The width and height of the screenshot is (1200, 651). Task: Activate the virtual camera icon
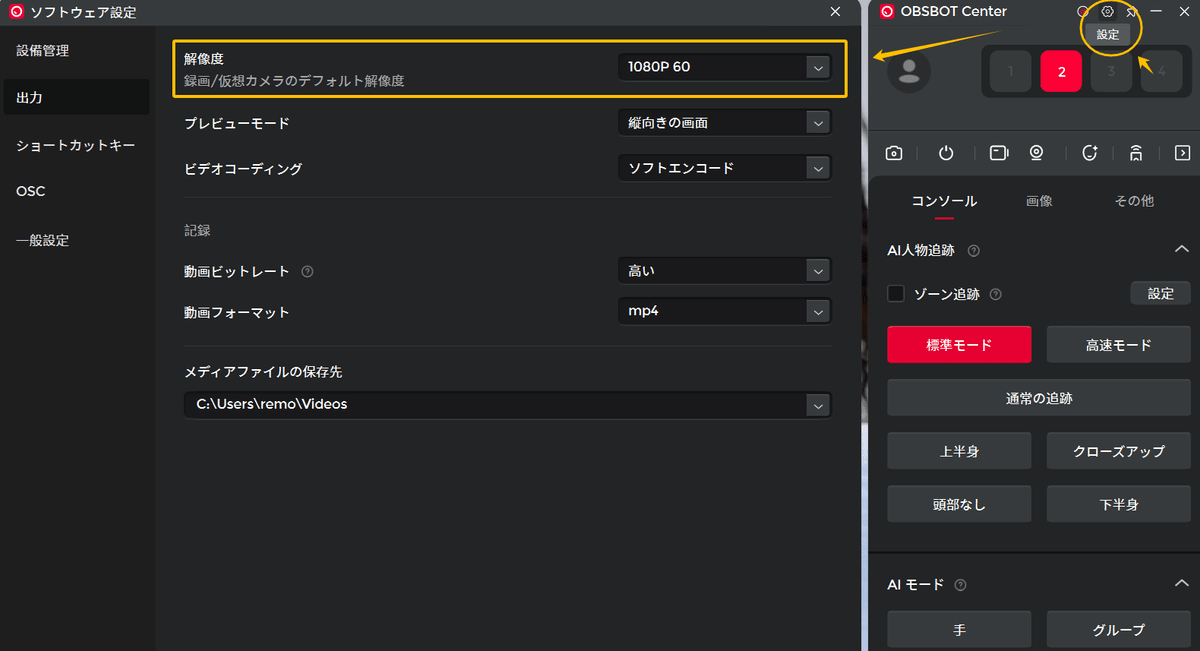coord(997,152)
